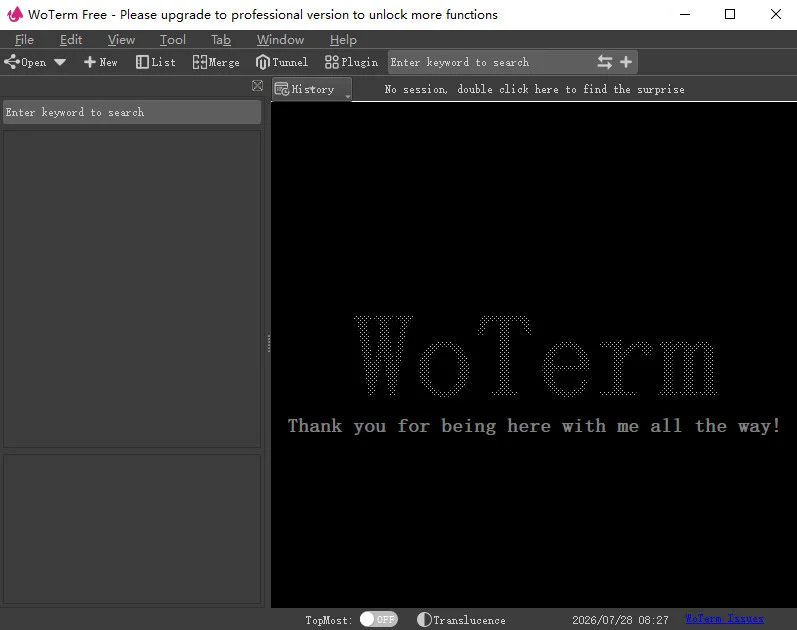
Task: Expand the dropdown arrow beside Open
Action: coord(60,62)
